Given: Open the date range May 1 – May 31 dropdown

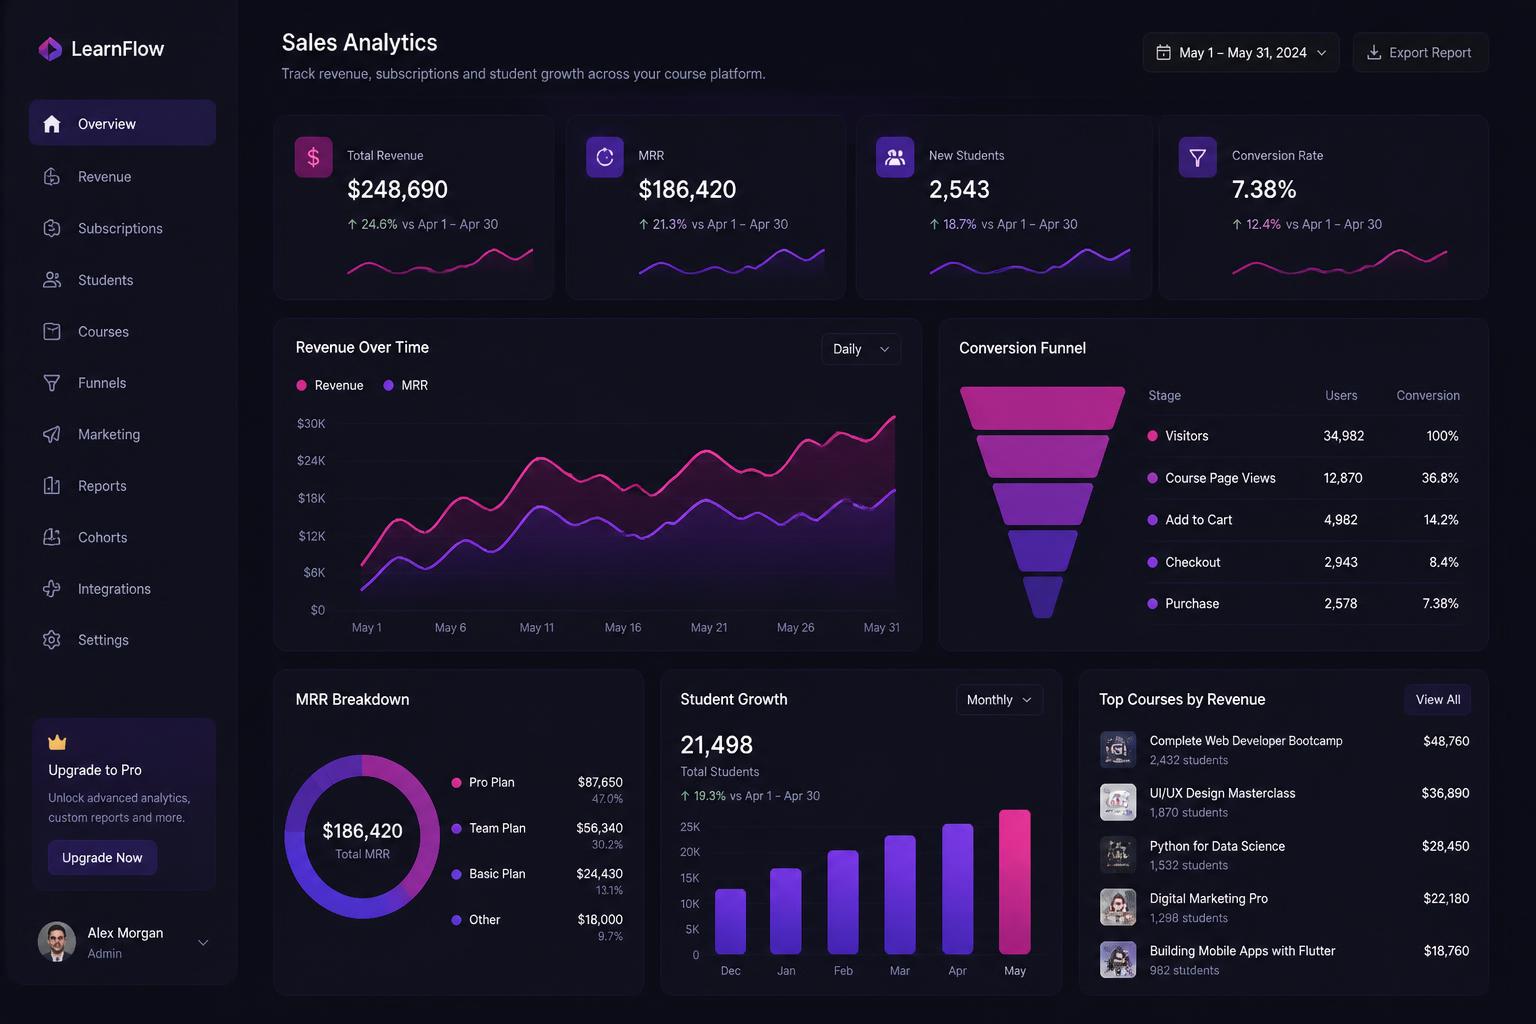Looking at the screenshot, I should pyautogui.click(x=1241, y=53).
